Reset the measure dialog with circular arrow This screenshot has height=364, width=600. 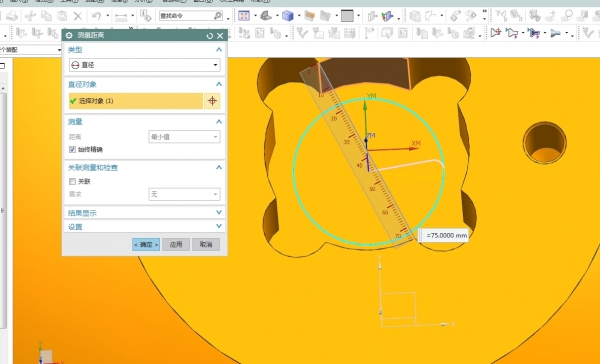click(209, 36)
